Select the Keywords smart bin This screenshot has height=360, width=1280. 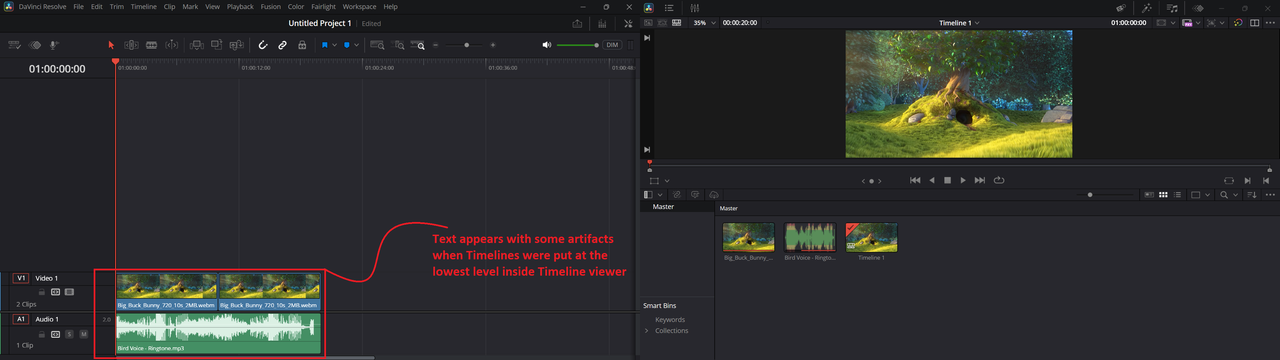tap(670, 319)
